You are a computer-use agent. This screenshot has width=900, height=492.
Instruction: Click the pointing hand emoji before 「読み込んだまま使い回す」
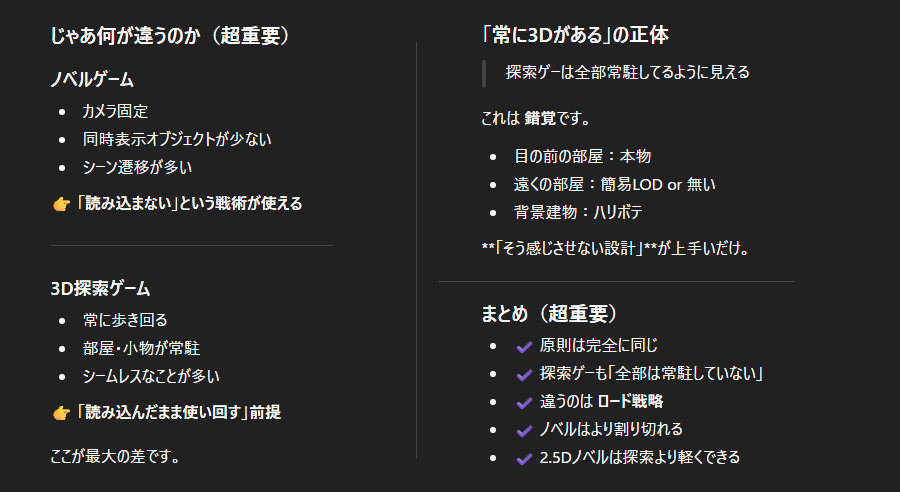coord(60,412)
